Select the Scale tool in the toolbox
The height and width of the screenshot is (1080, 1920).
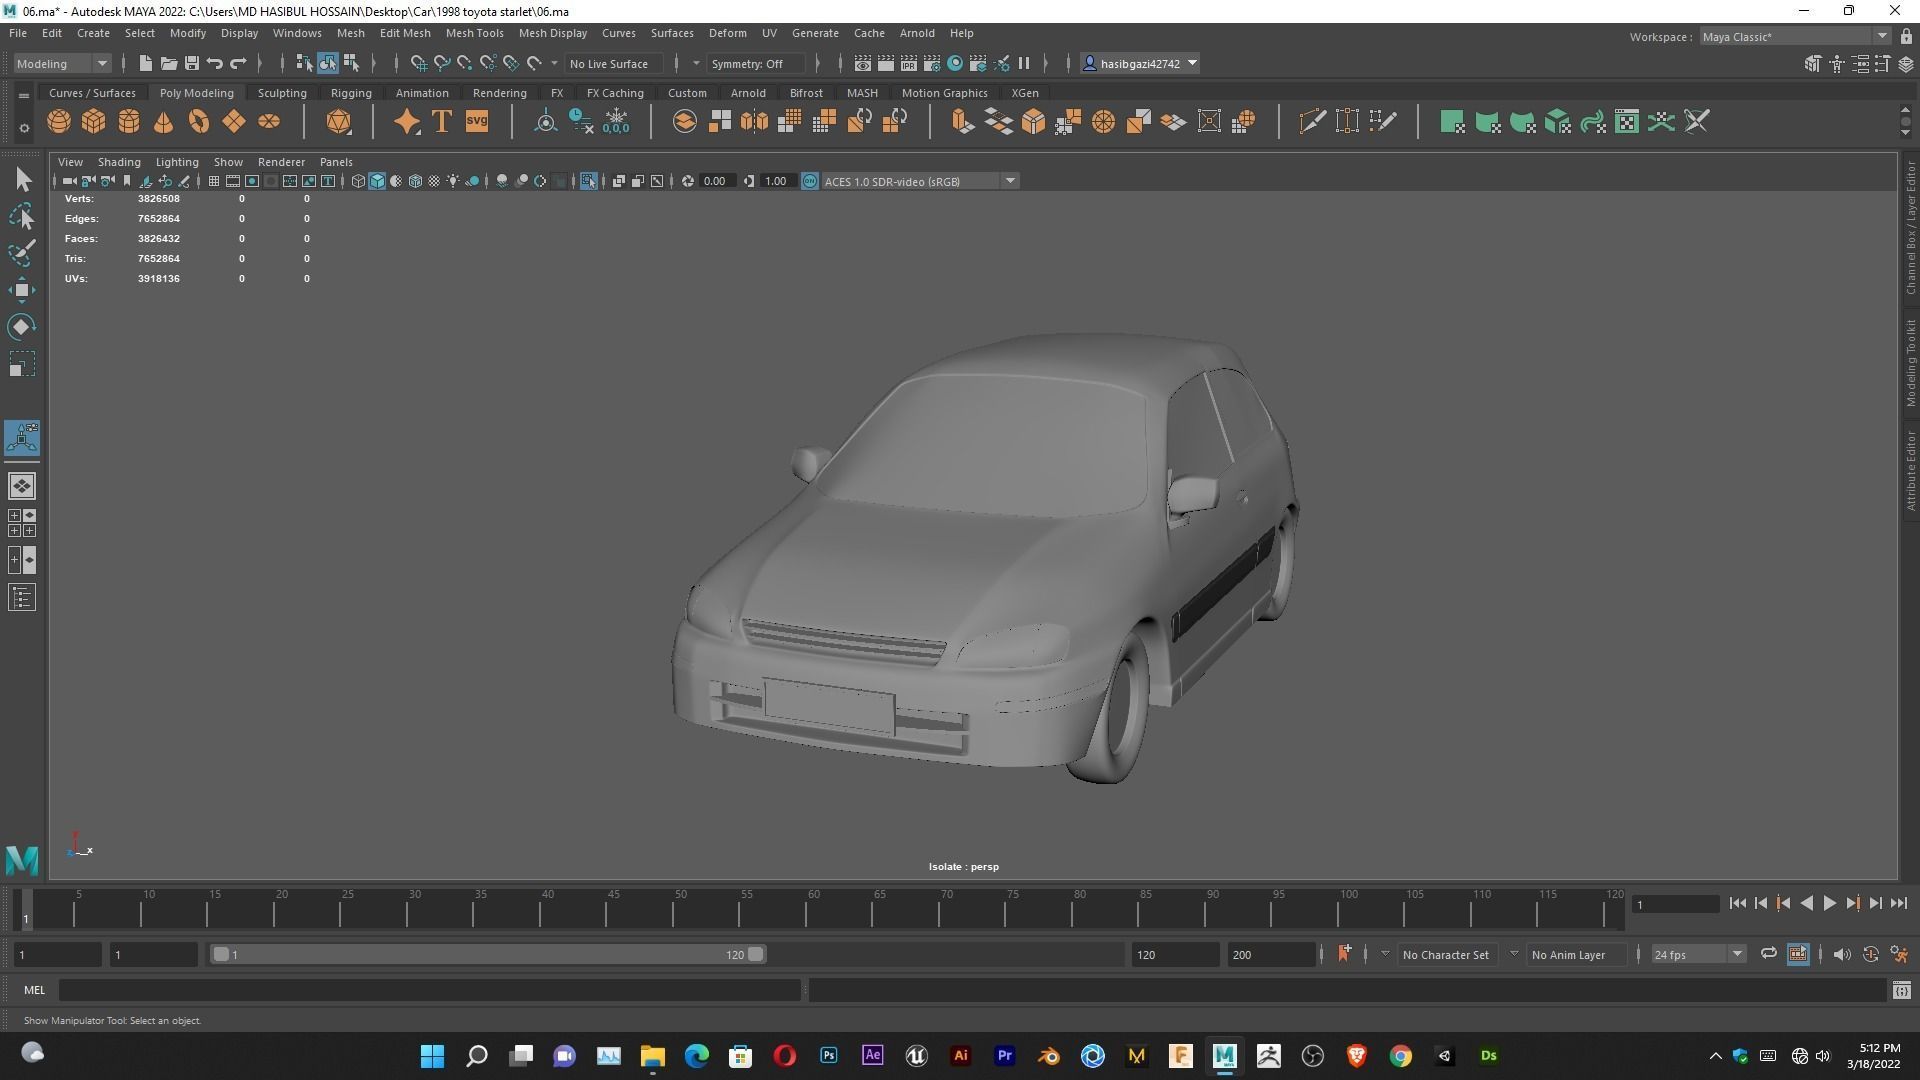pos(22,364)
